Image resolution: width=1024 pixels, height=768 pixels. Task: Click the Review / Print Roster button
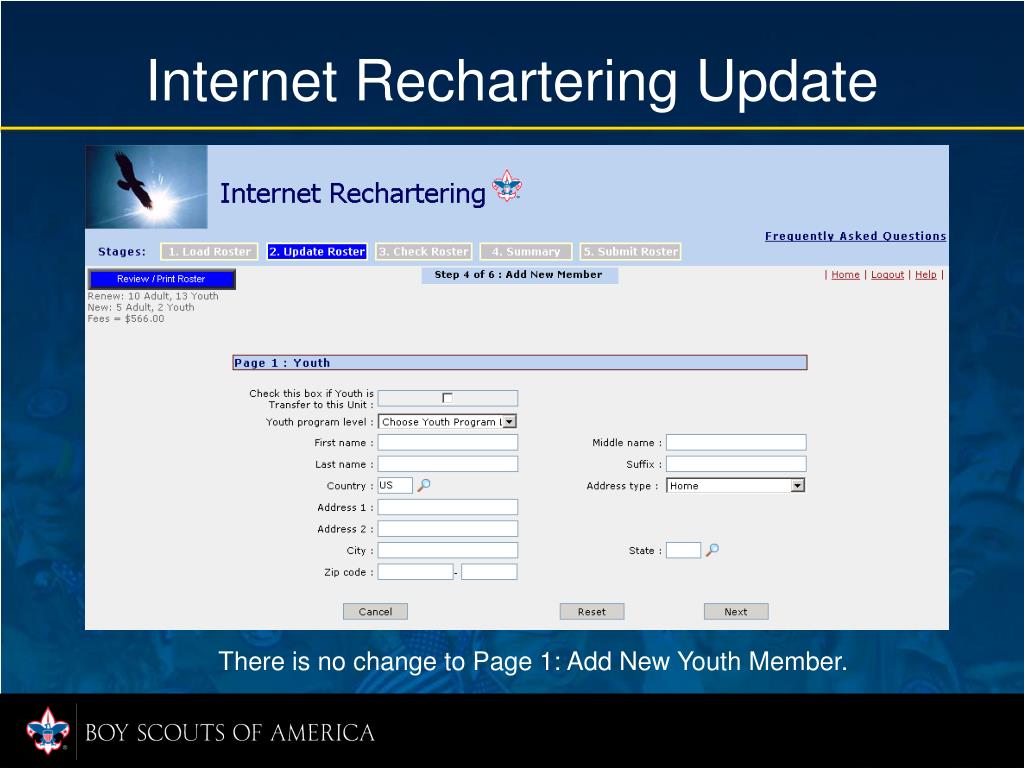pos(161,279)
